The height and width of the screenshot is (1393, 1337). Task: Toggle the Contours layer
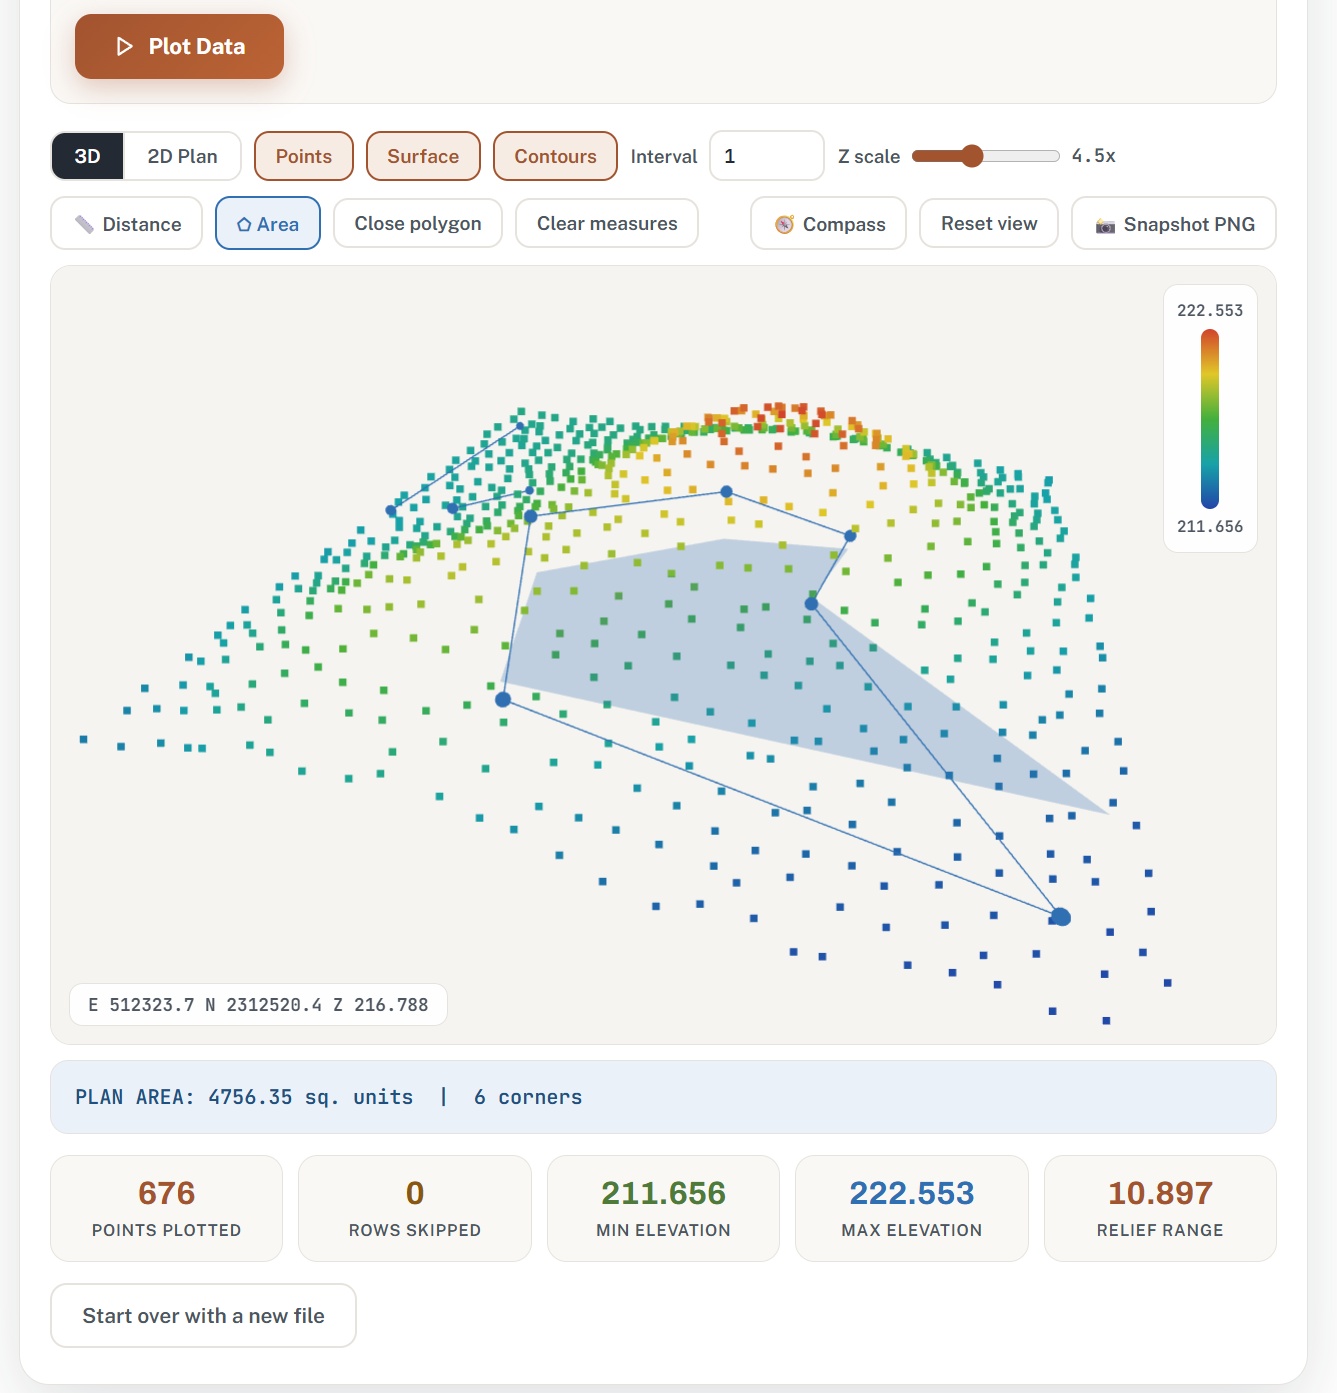click(x=555, y=156)
